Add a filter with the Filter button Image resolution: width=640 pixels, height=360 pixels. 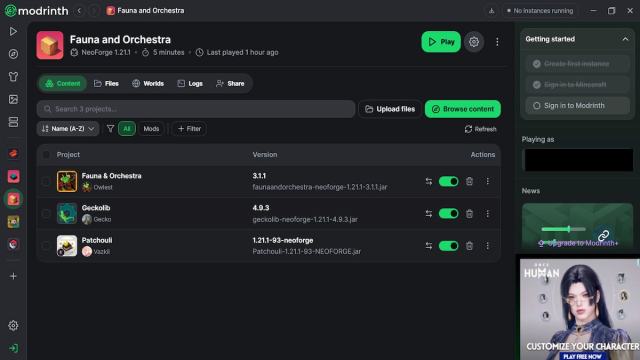(189, 129)
